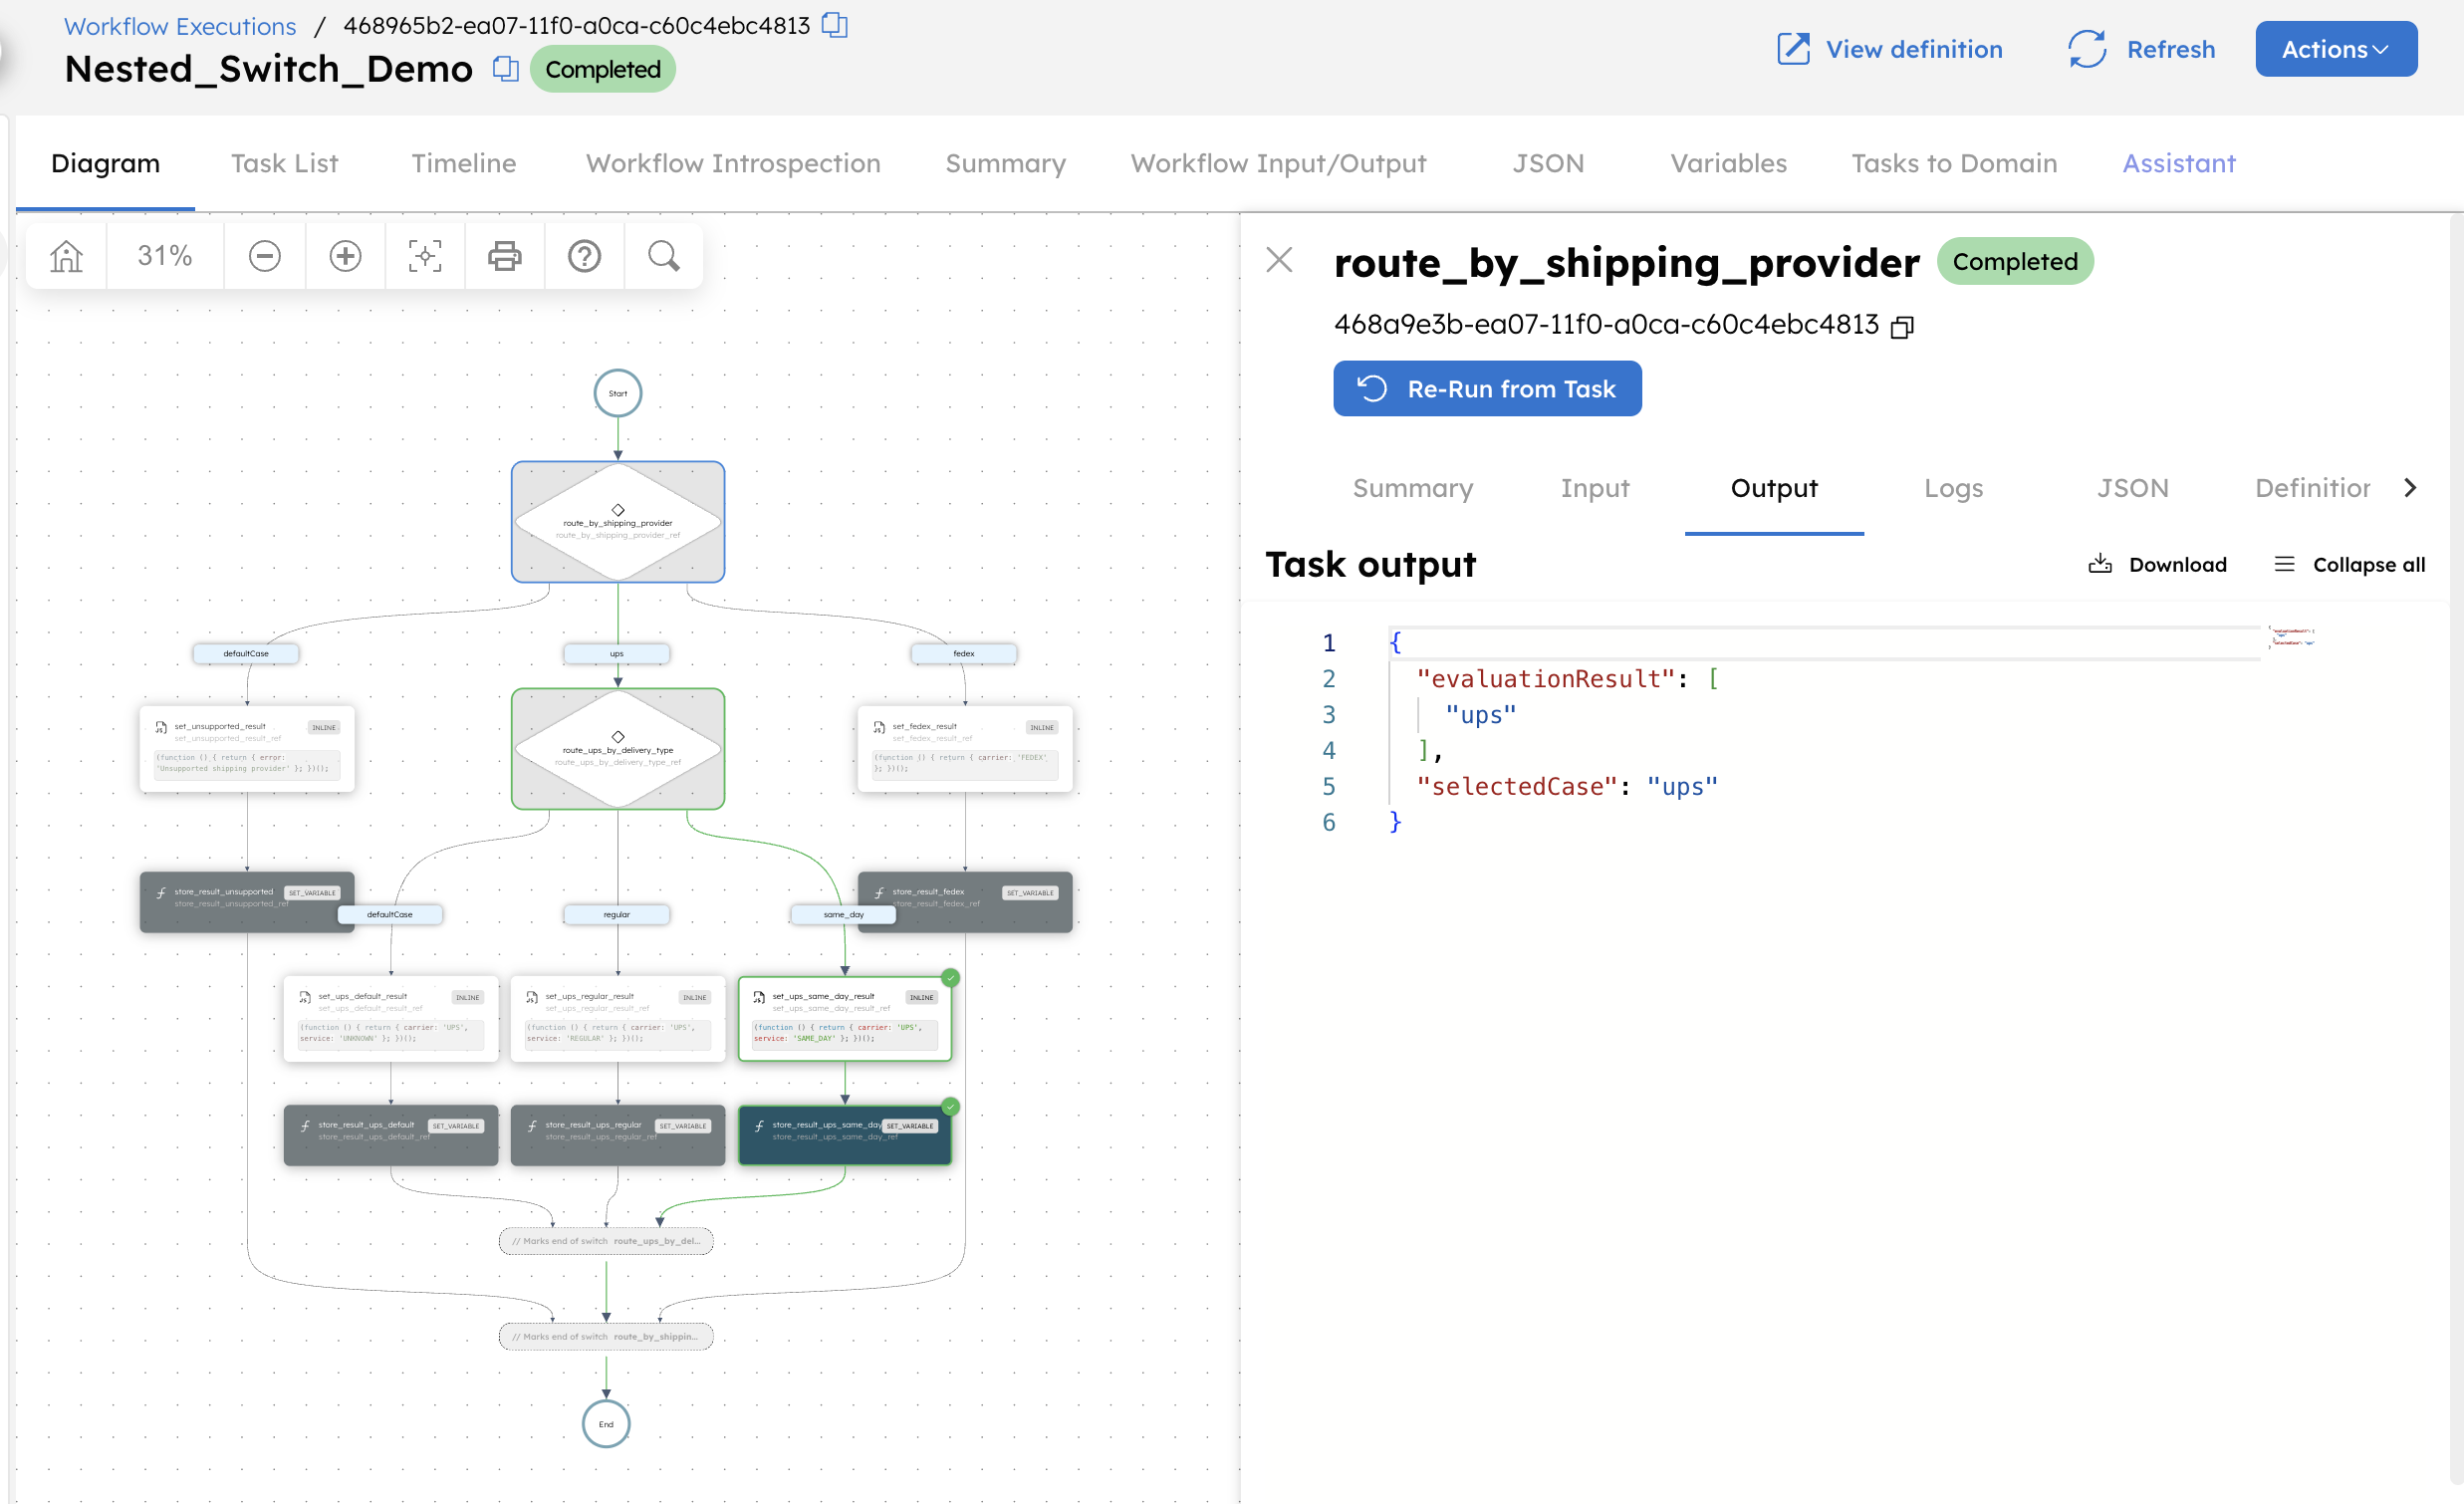Image resolution: width=2464 pixels, height=1504 pixels.
Task: Search within the workflow diagram
Action: pyautogui.click(x=663, y=256)
